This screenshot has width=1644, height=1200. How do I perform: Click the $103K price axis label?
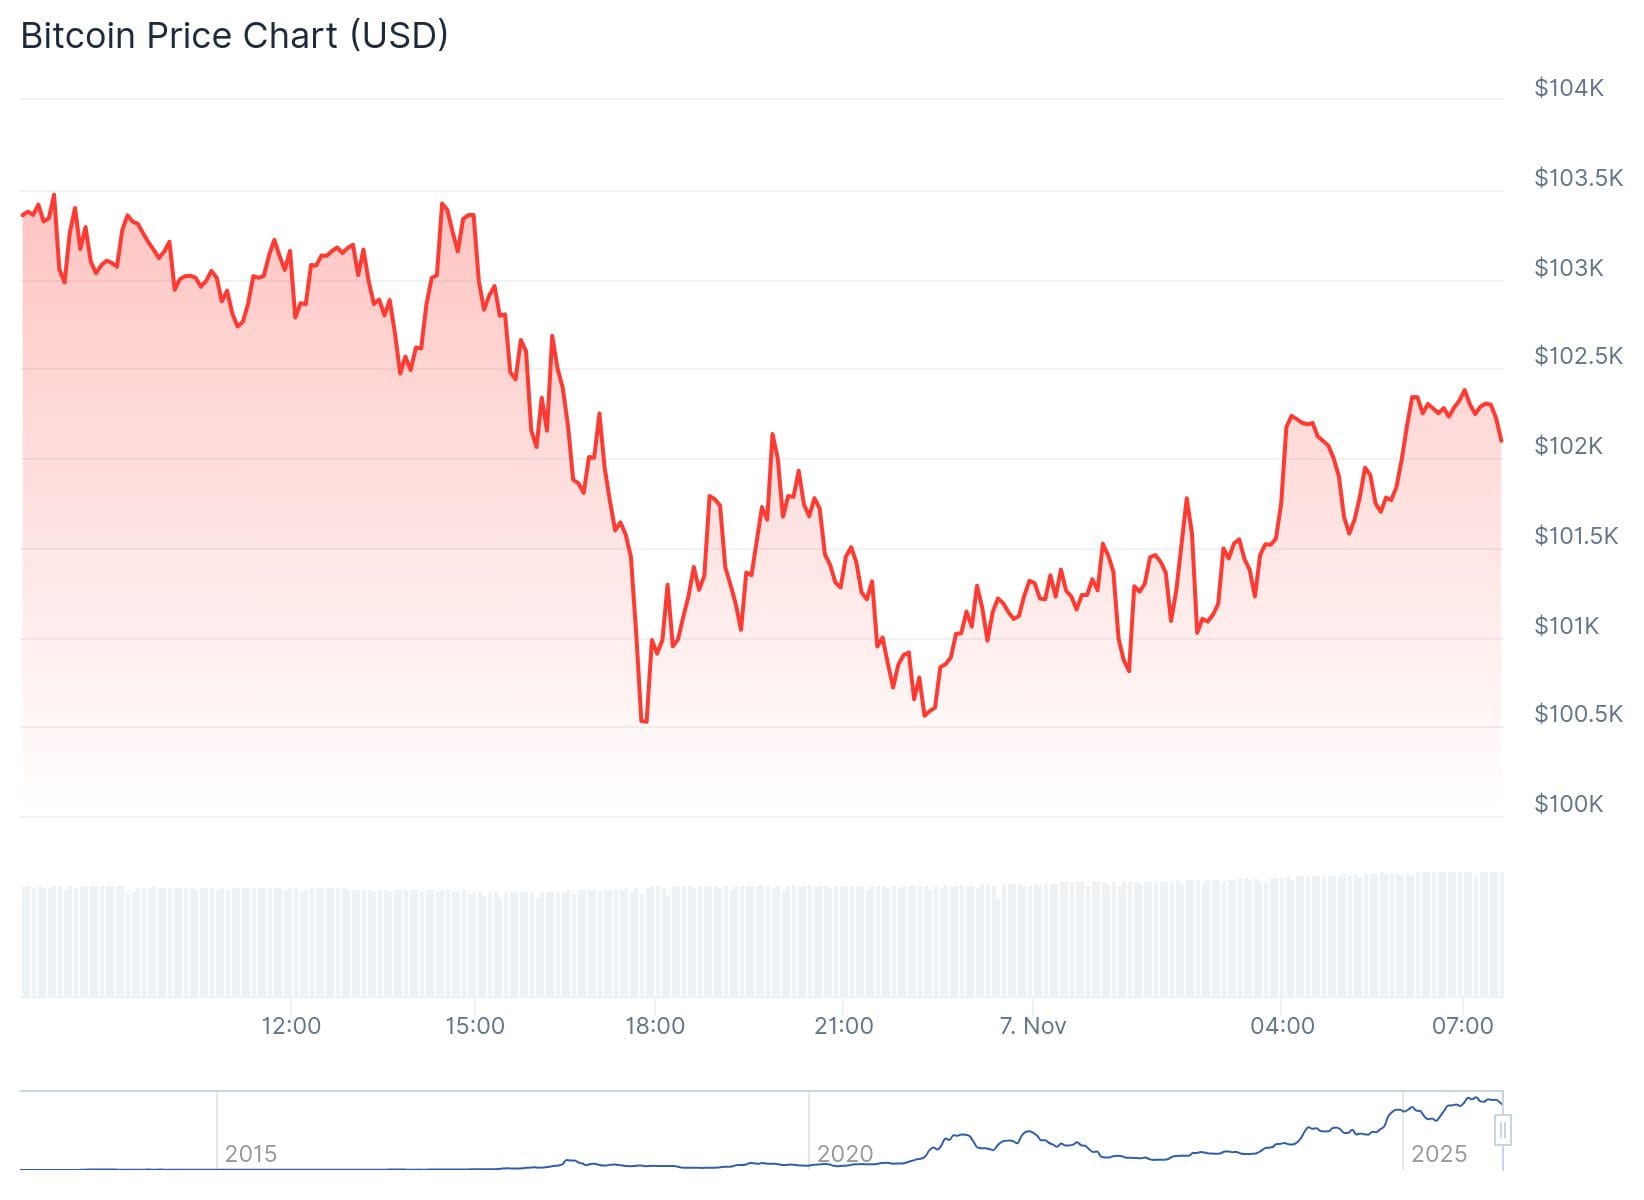[1568, 268]
